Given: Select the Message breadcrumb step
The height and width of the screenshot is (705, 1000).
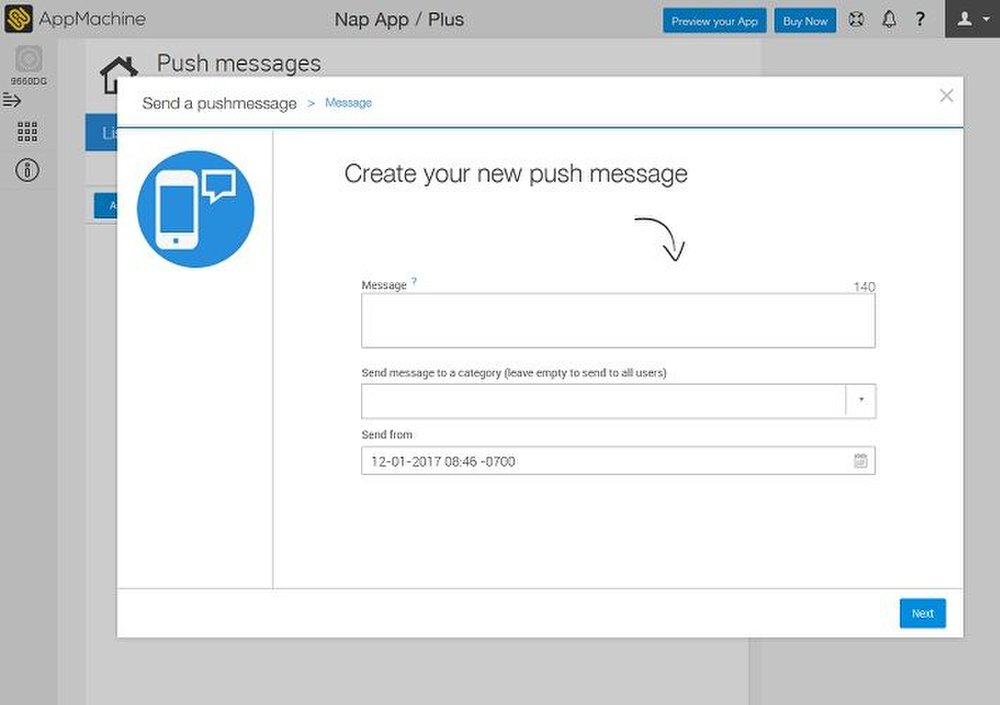Looking at the screenshot, I should (348, 103).
